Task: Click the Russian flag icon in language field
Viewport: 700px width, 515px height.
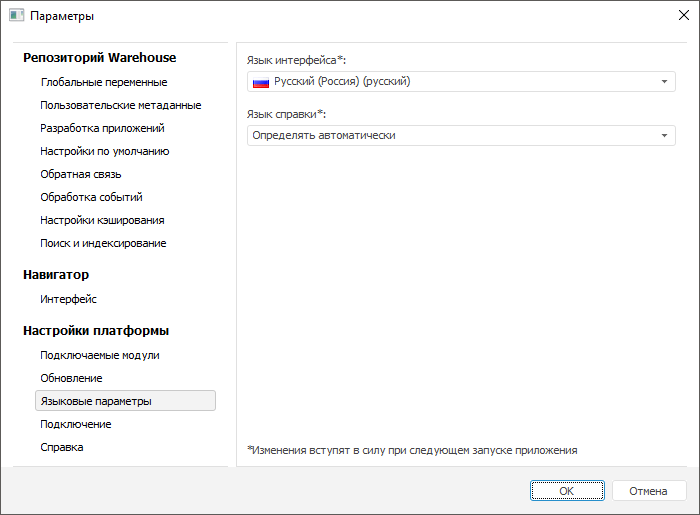Action: tap(261, 82)
